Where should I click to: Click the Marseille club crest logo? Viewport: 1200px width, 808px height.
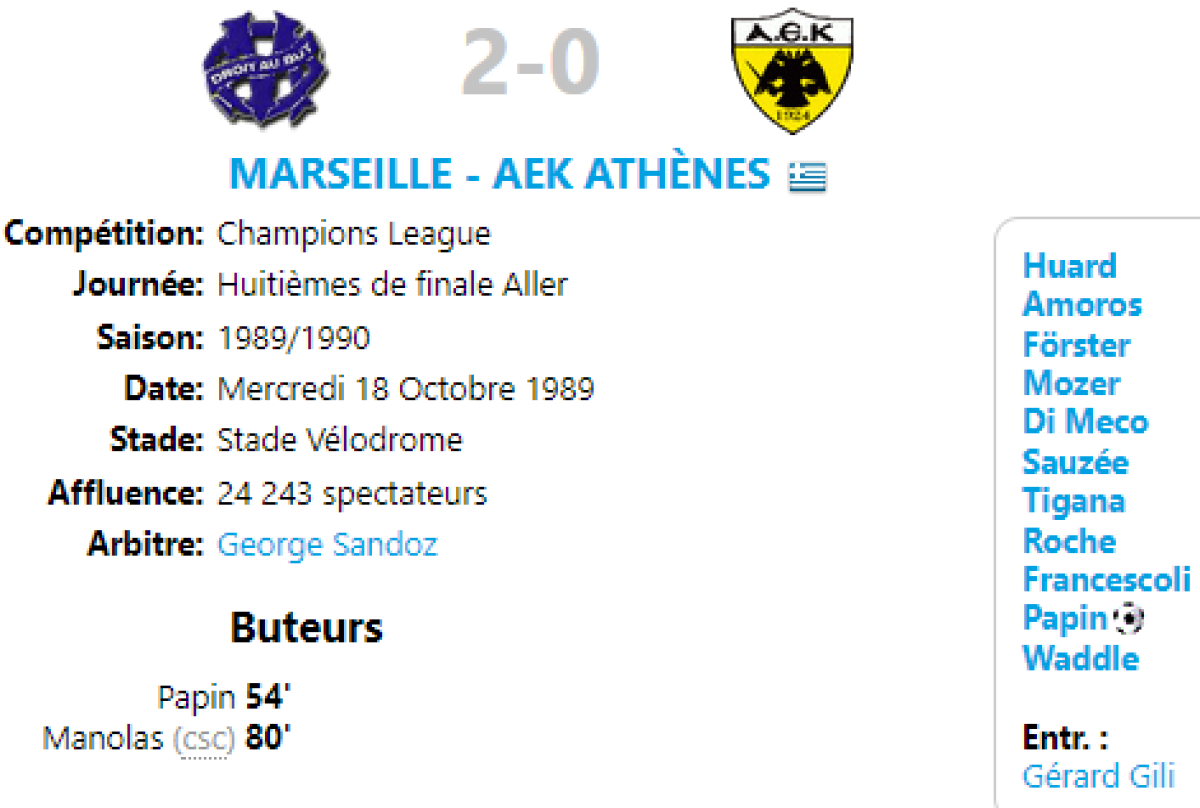[x=267, y=70]
